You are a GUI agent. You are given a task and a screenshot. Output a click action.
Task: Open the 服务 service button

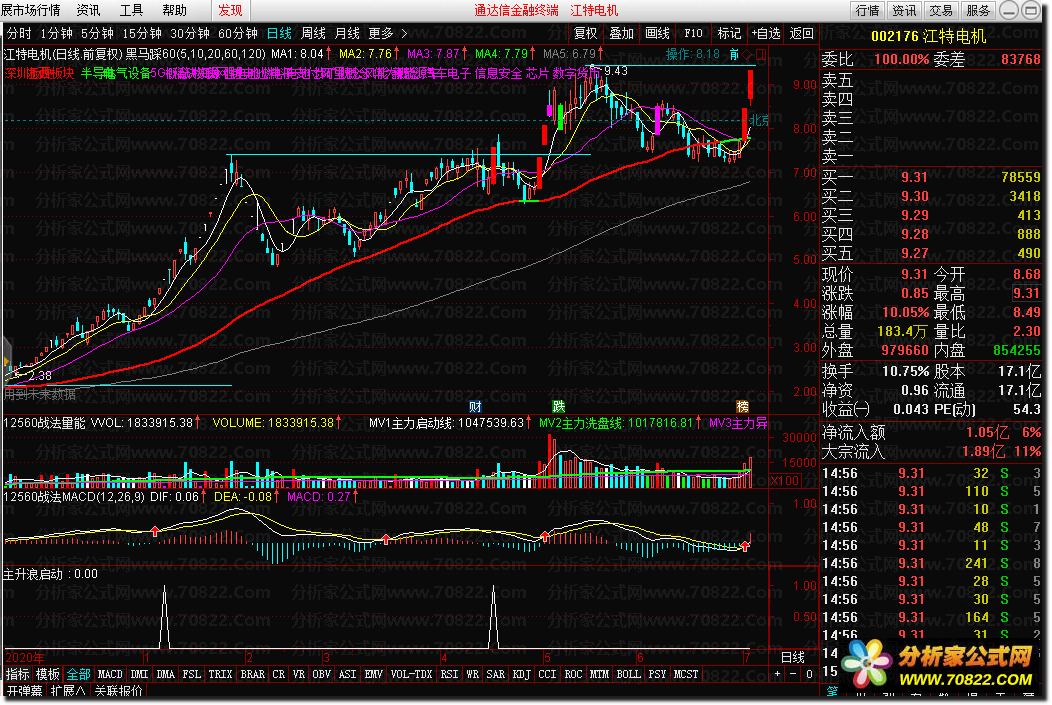point(978,10)
